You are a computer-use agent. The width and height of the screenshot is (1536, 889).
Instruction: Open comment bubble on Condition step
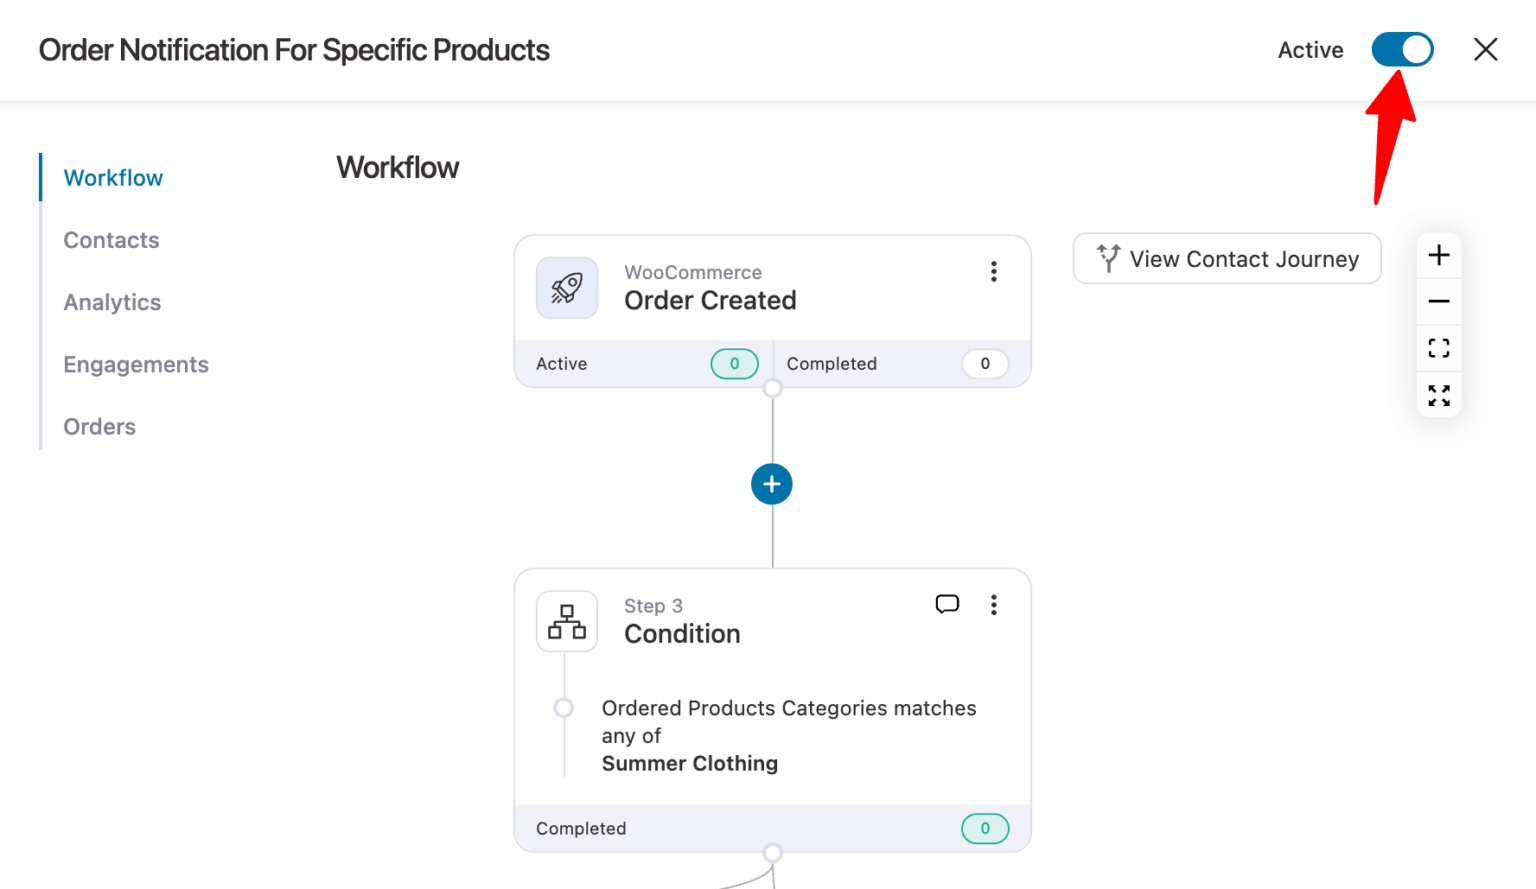point(947,604)
